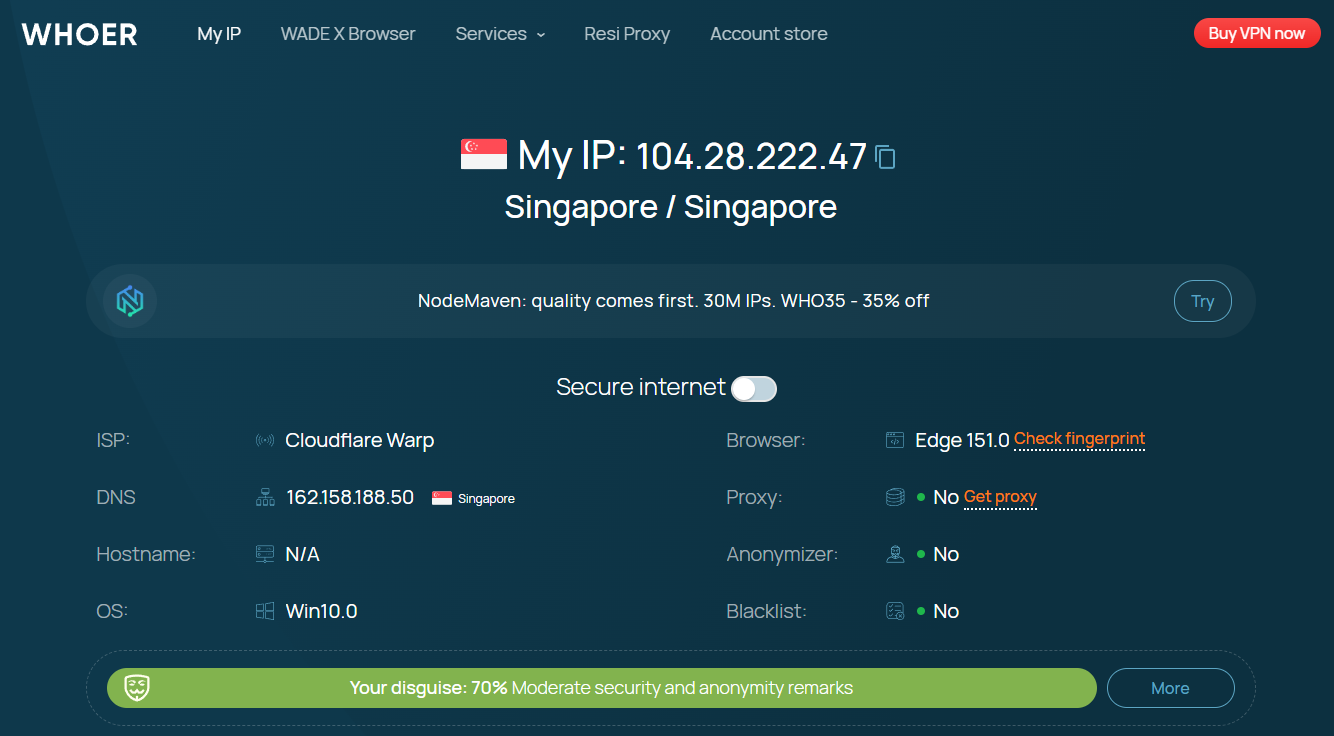Click the Browser window icon
Viewport: 1334px width, 736px height.
(x=895, y=440)
